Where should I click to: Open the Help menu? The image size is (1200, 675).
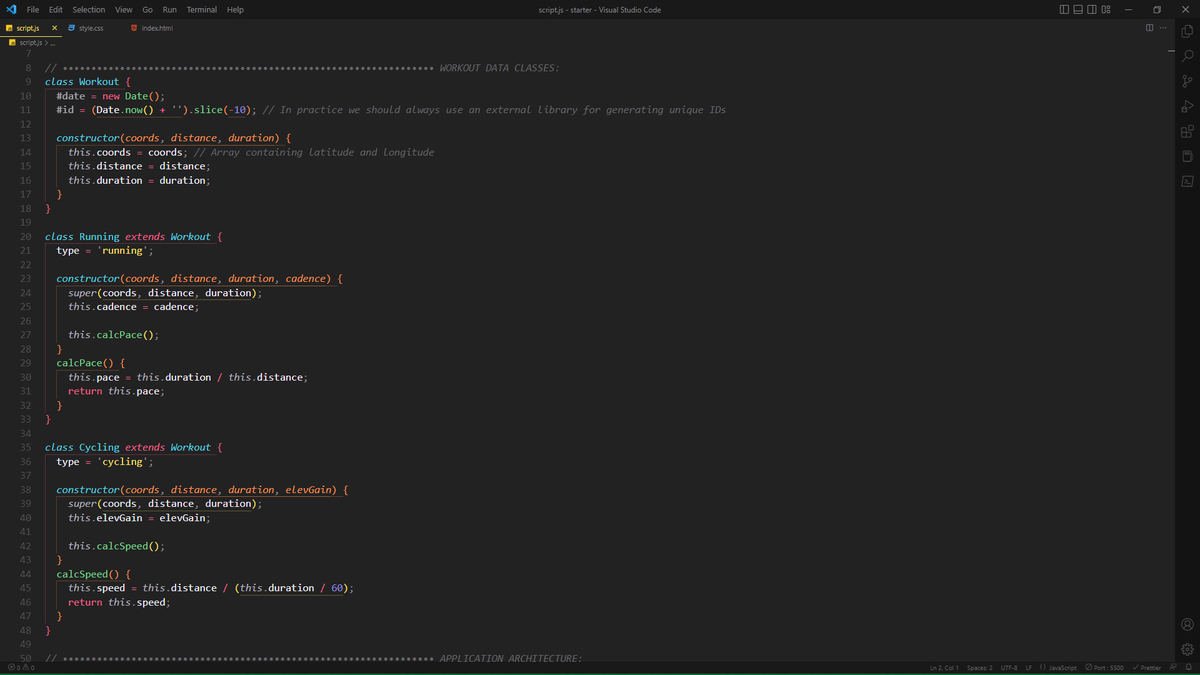pos(235,9)
